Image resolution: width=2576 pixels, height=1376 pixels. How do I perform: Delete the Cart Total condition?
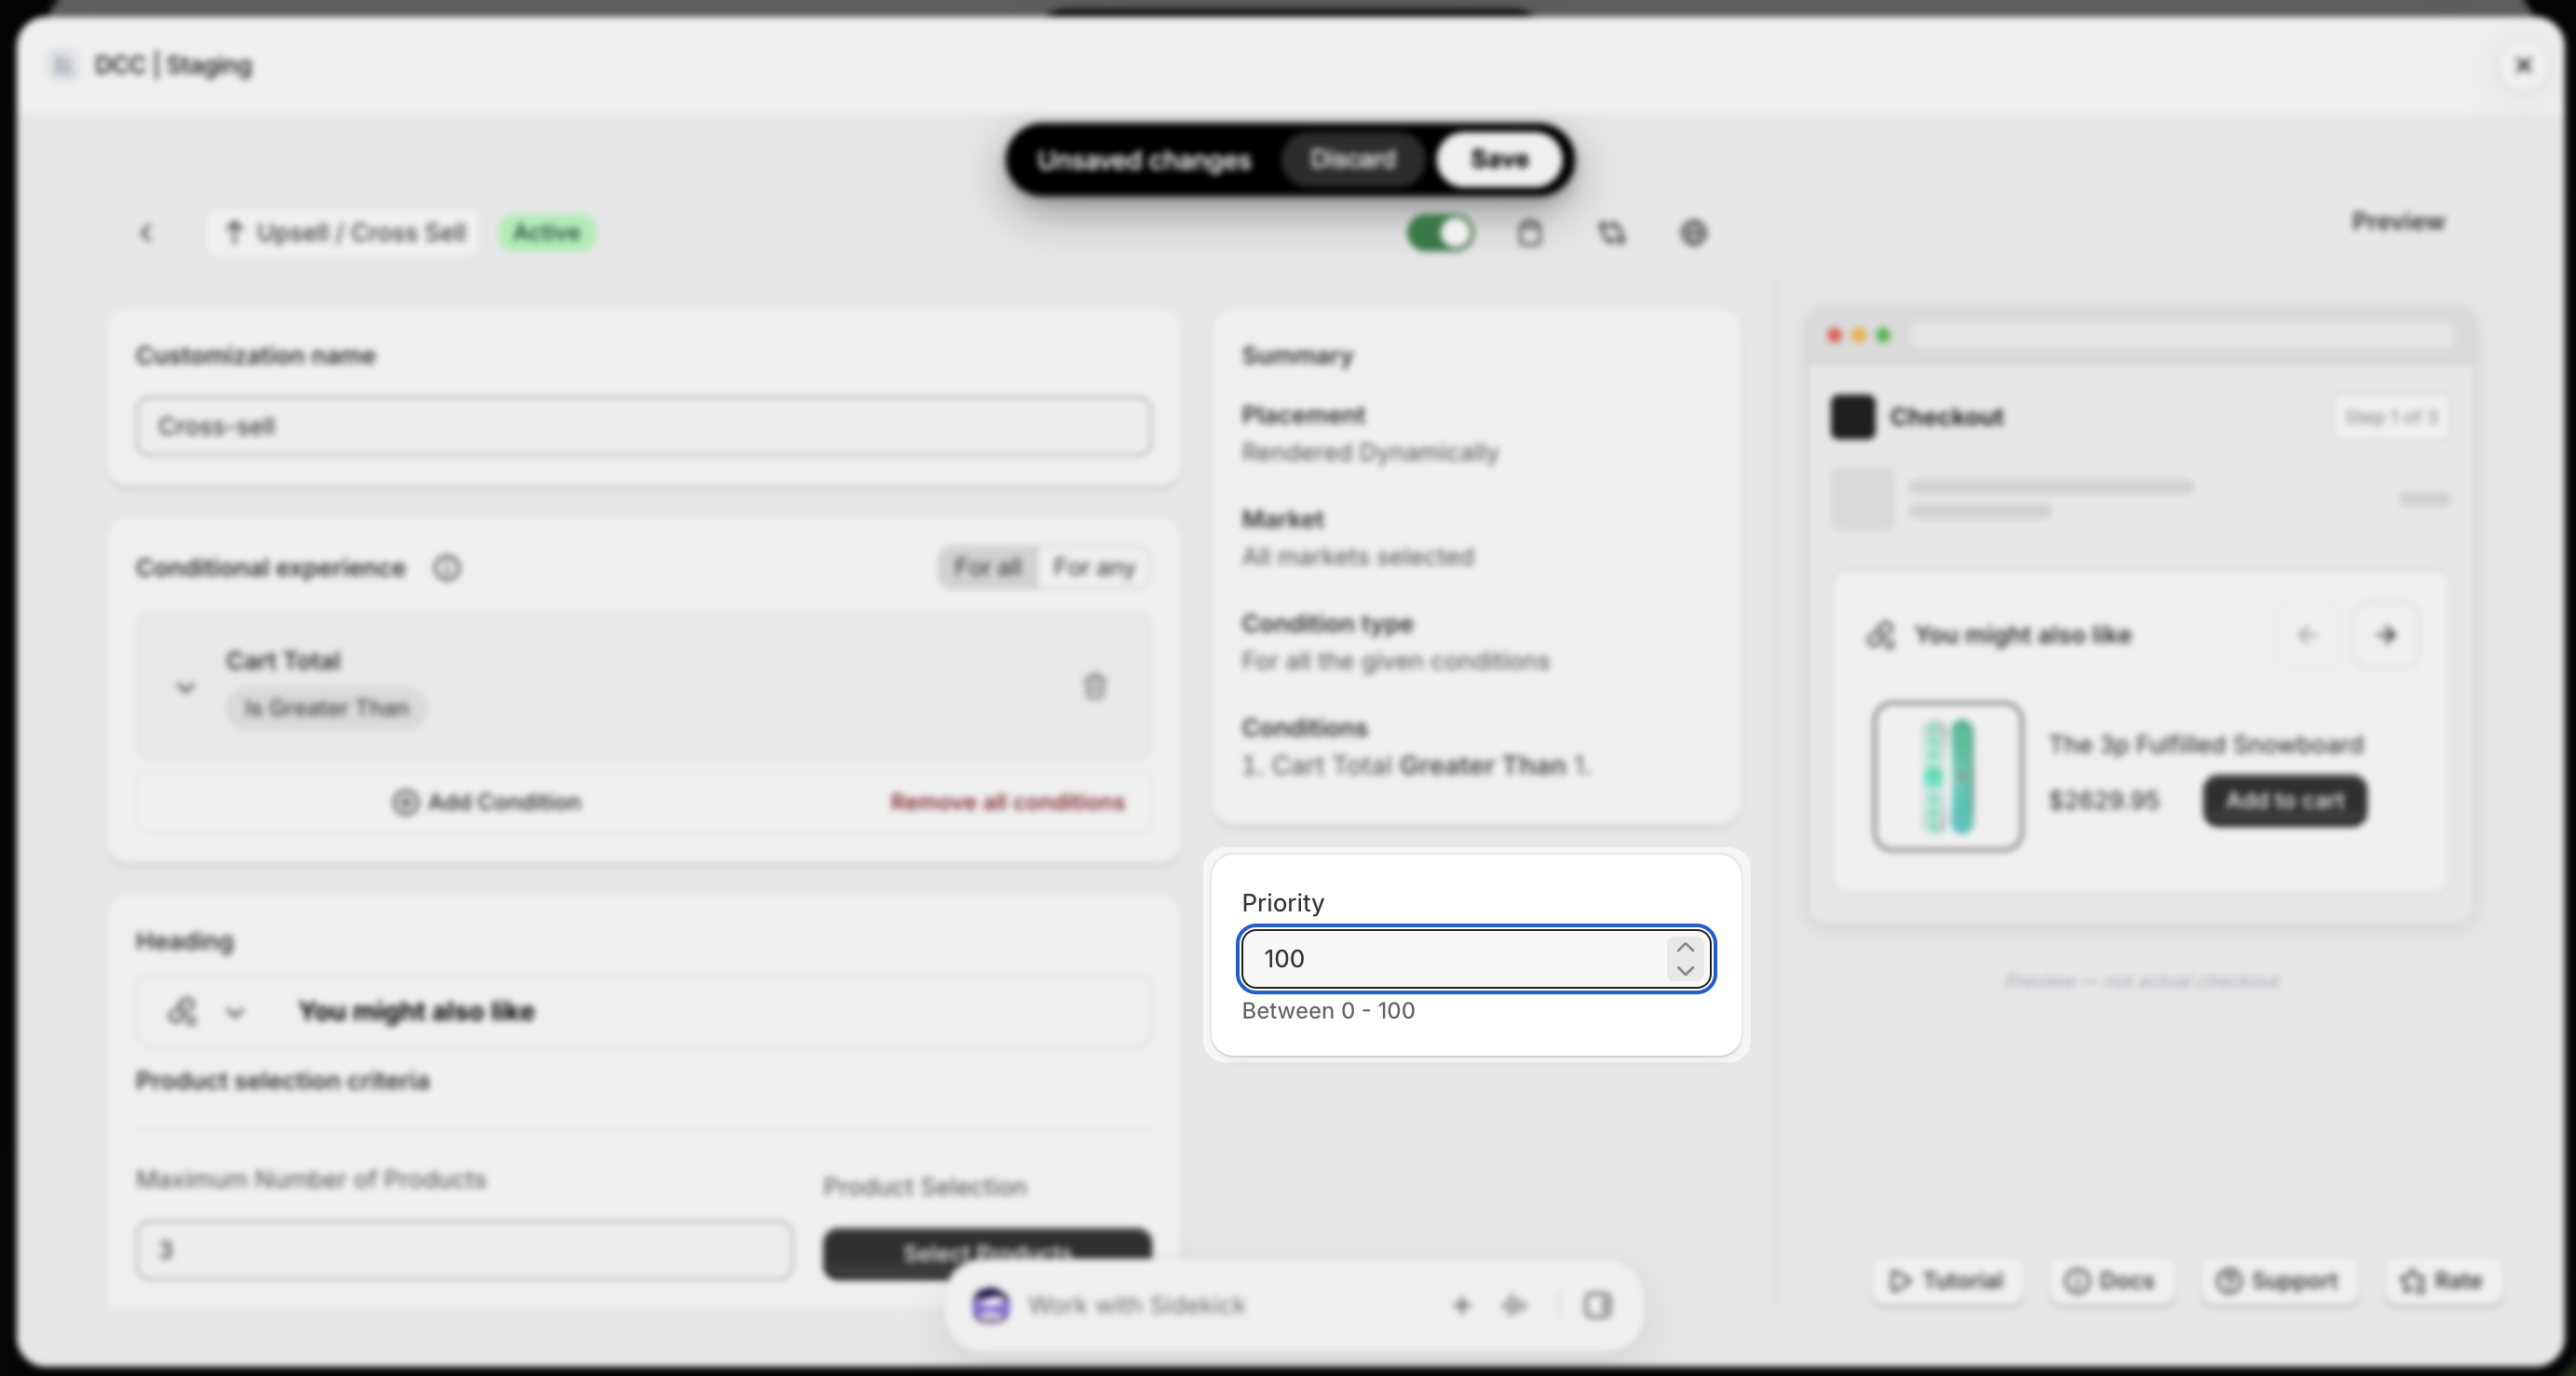point(1095,686)
